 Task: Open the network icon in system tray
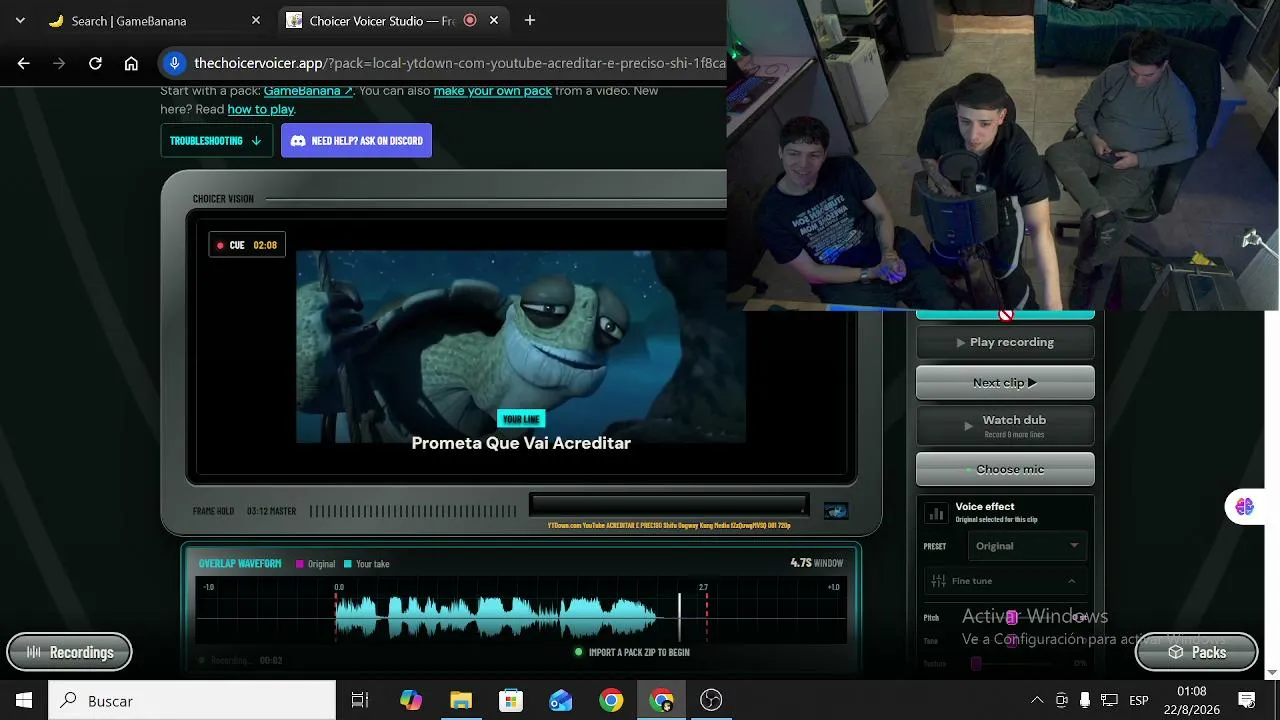(1109, 700)
